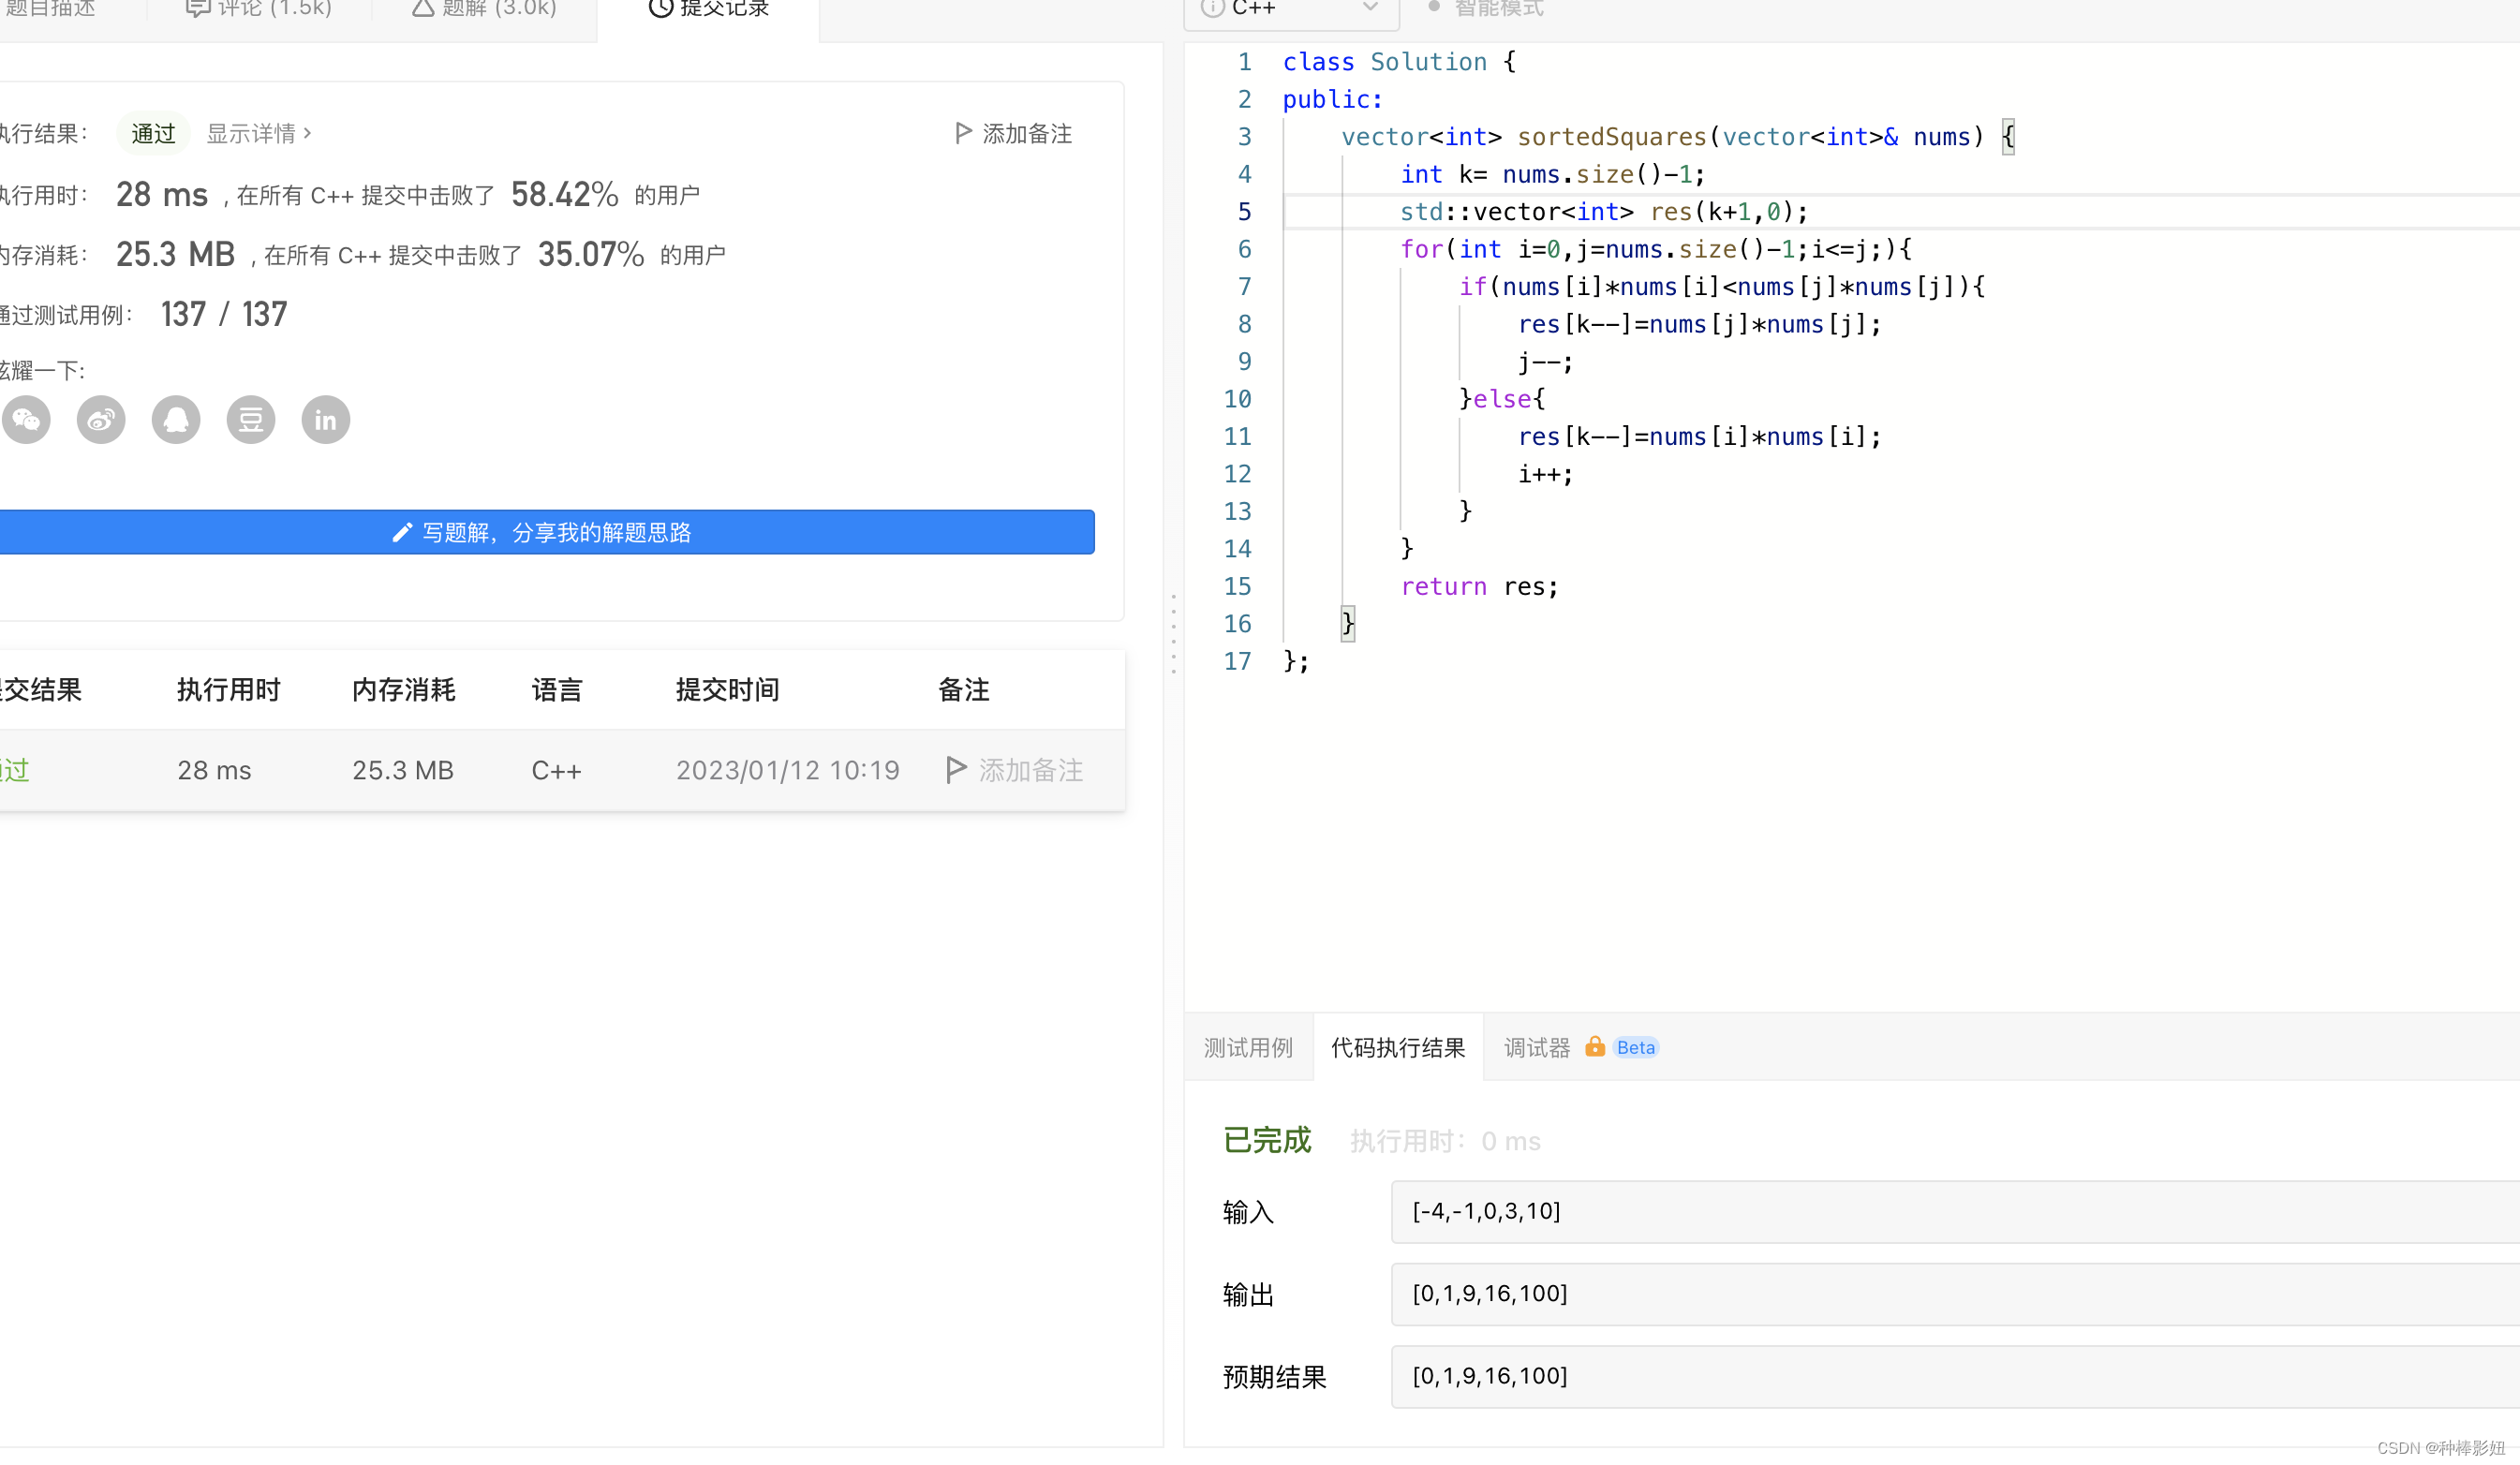
Task: Click code line 5 in the editor
Action: click(x=1603, y=212)
